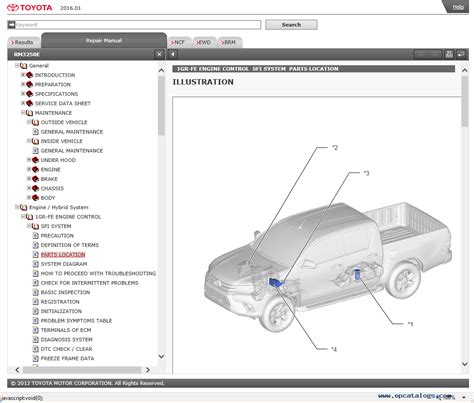474x403 pixels.
Task: Open TERMINALS OF ECM page
Action: [x=66, y=330]
